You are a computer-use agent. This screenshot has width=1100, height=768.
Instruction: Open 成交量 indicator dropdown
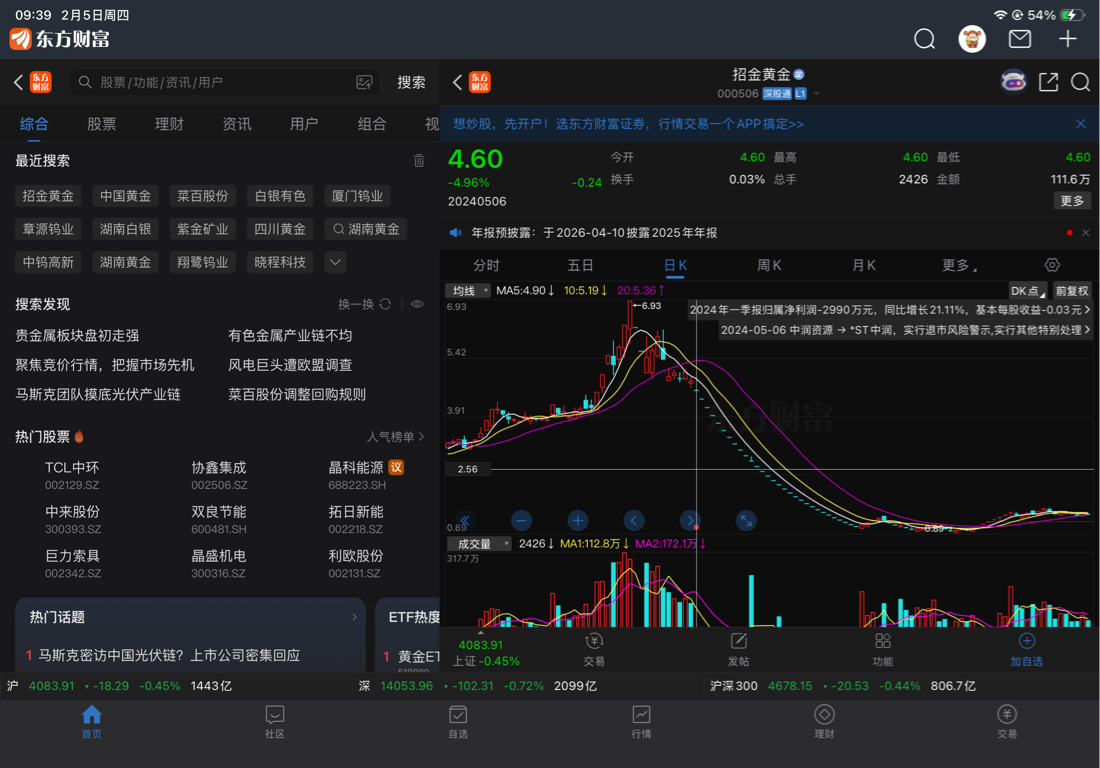pyautogui.click(x=479, y=544)
